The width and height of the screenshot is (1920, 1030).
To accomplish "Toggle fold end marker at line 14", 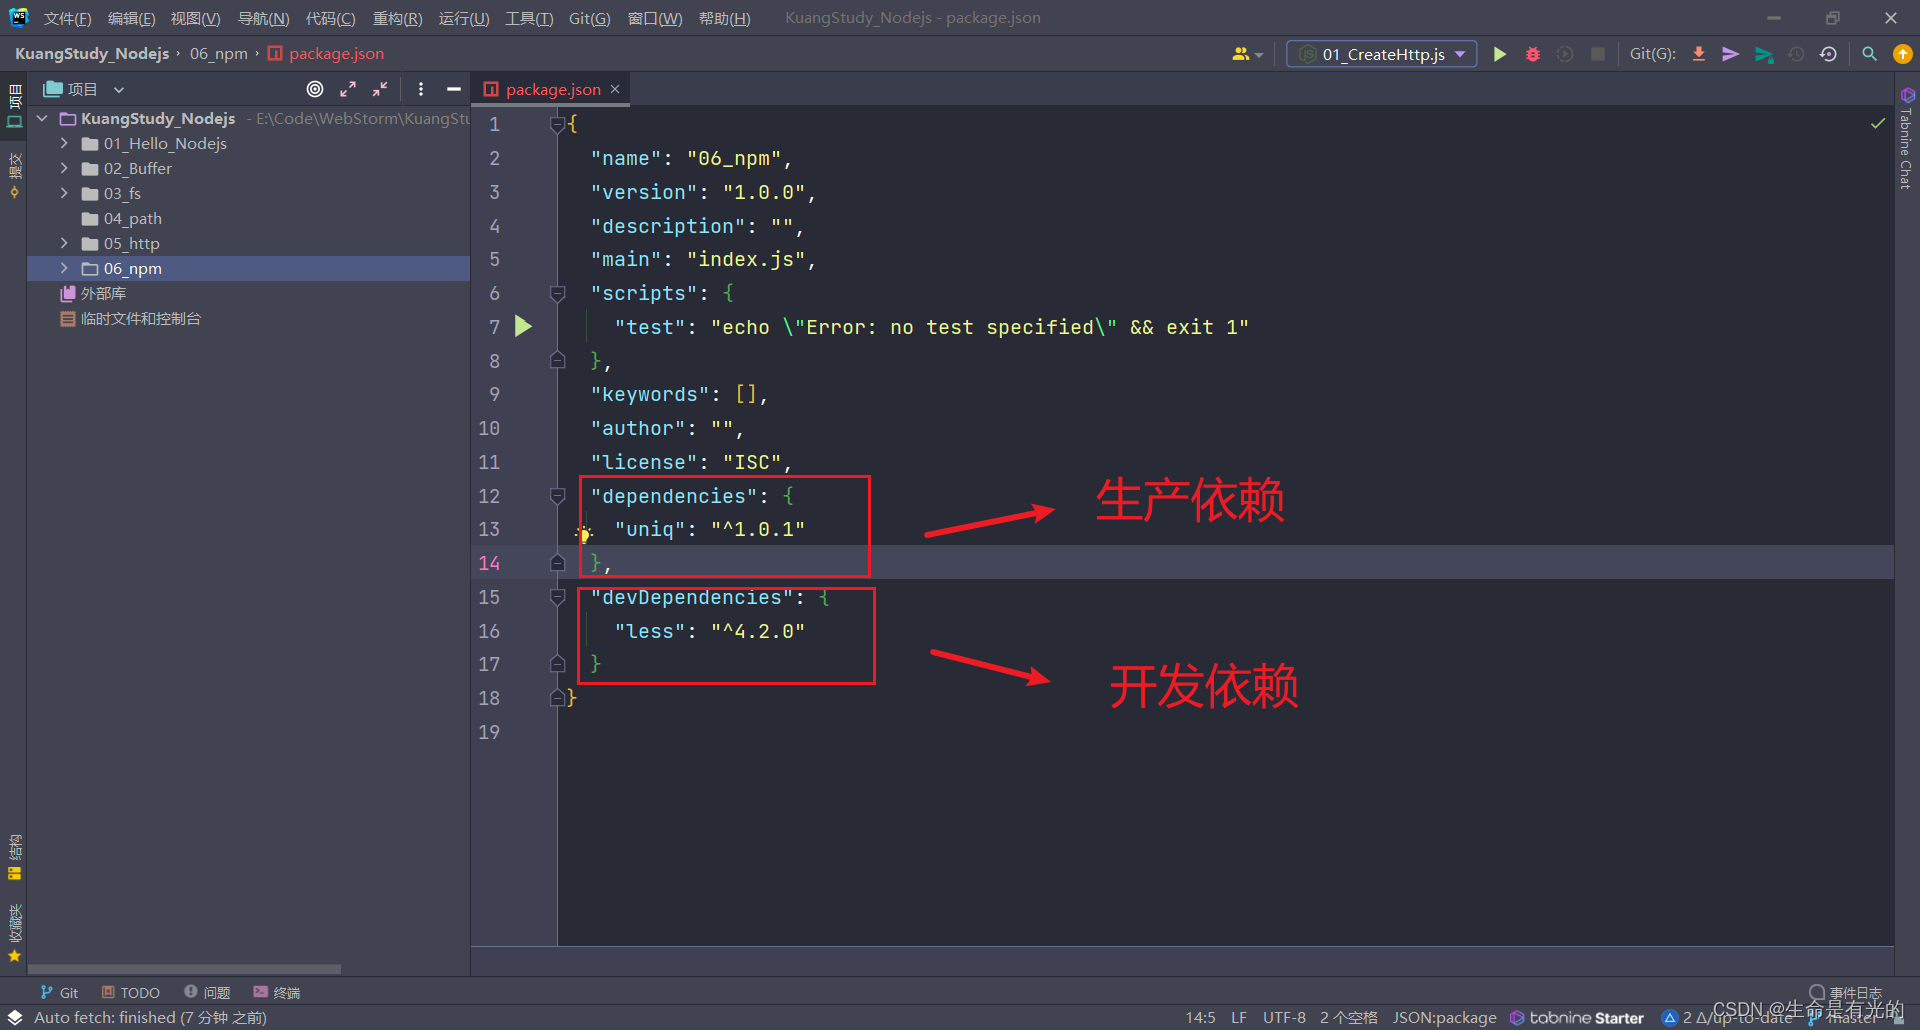I will (x=558, y=563).
